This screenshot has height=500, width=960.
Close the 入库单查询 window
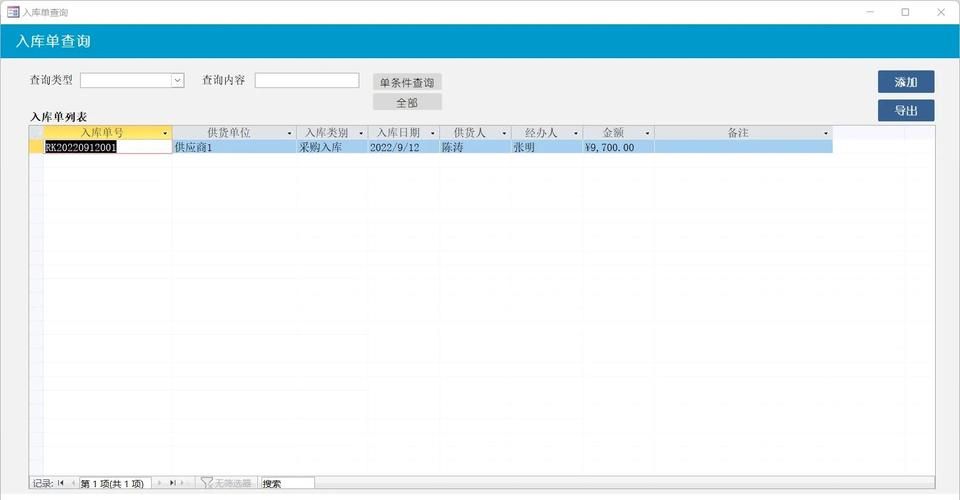[941, 12]
